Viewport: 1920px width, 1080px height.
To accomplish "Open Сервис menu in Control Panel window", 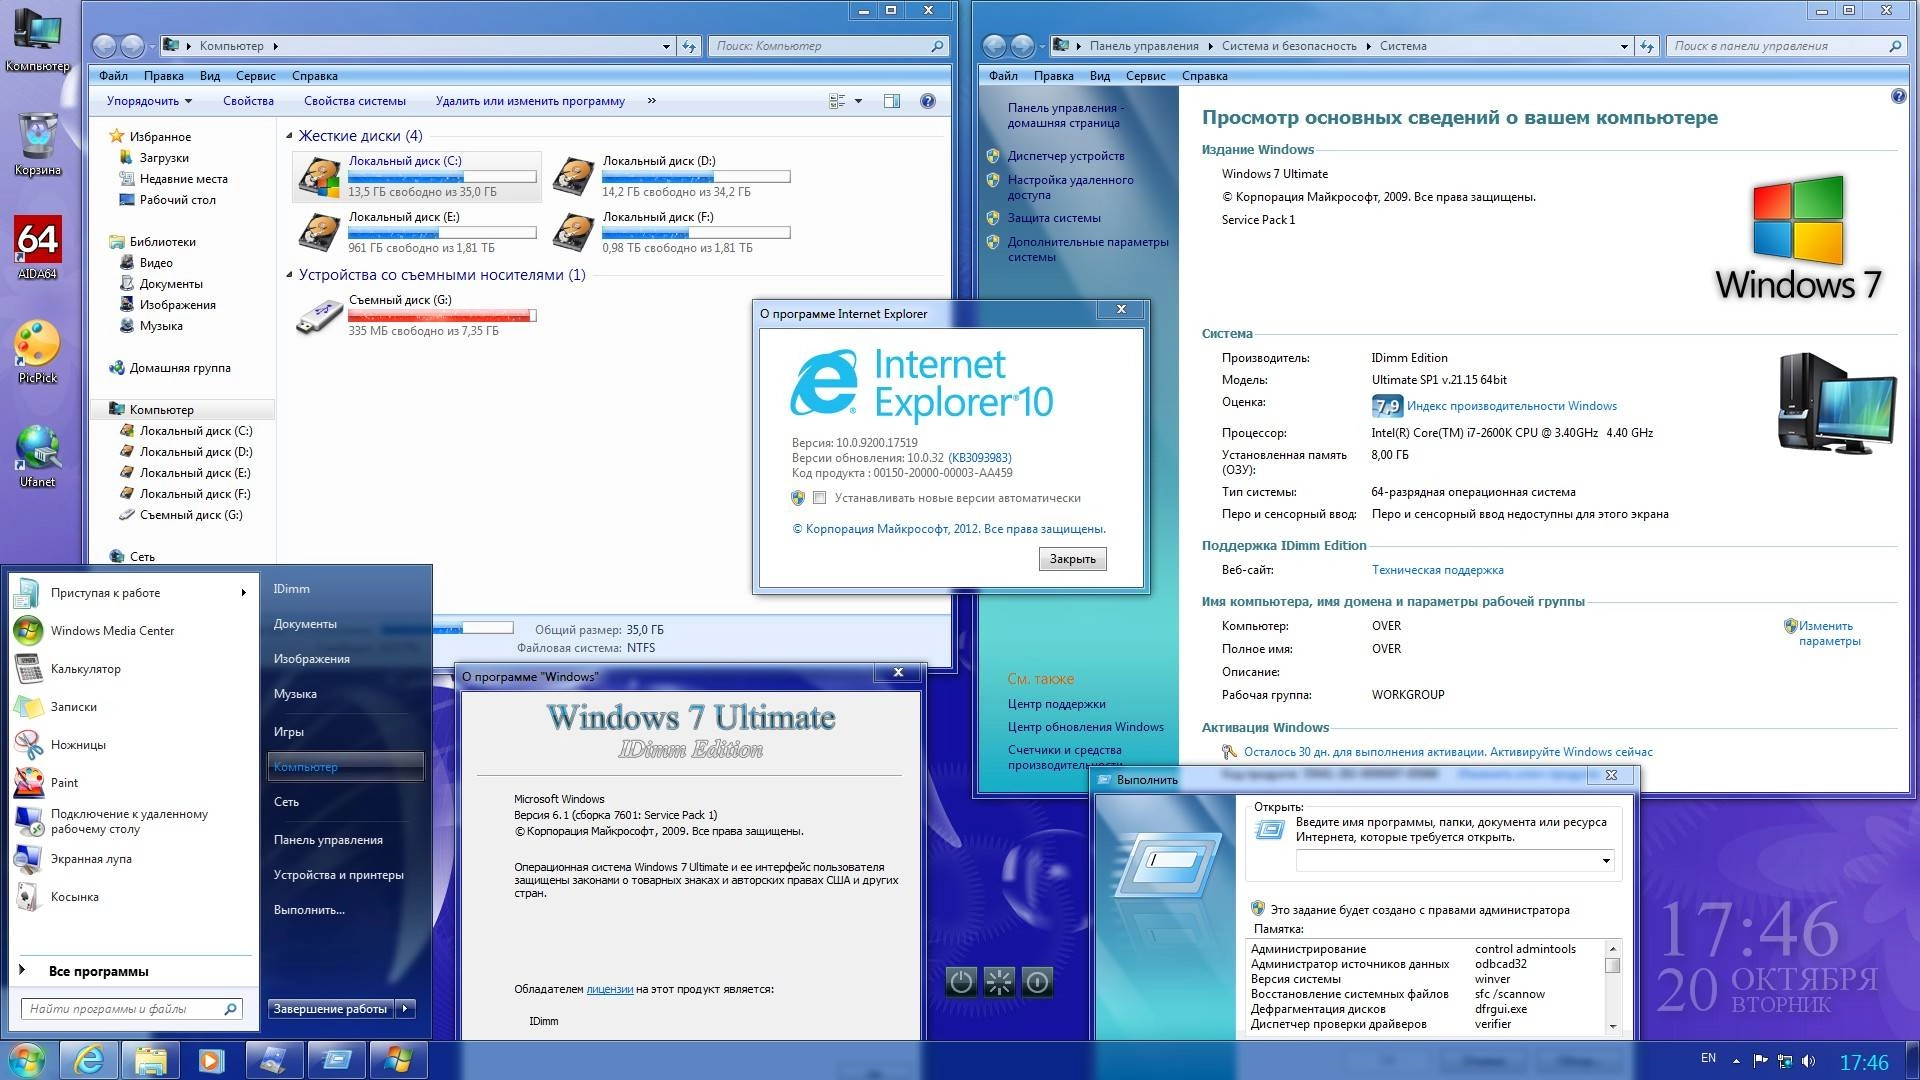I will pyautogui.click(x=1145, y=76).
